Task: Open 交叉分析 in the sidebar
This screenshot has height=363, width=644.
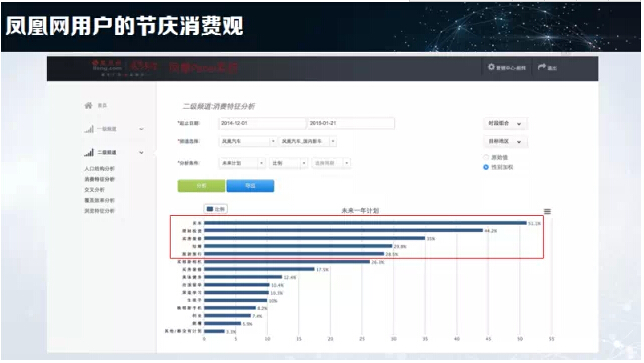Action: point(94,190)
